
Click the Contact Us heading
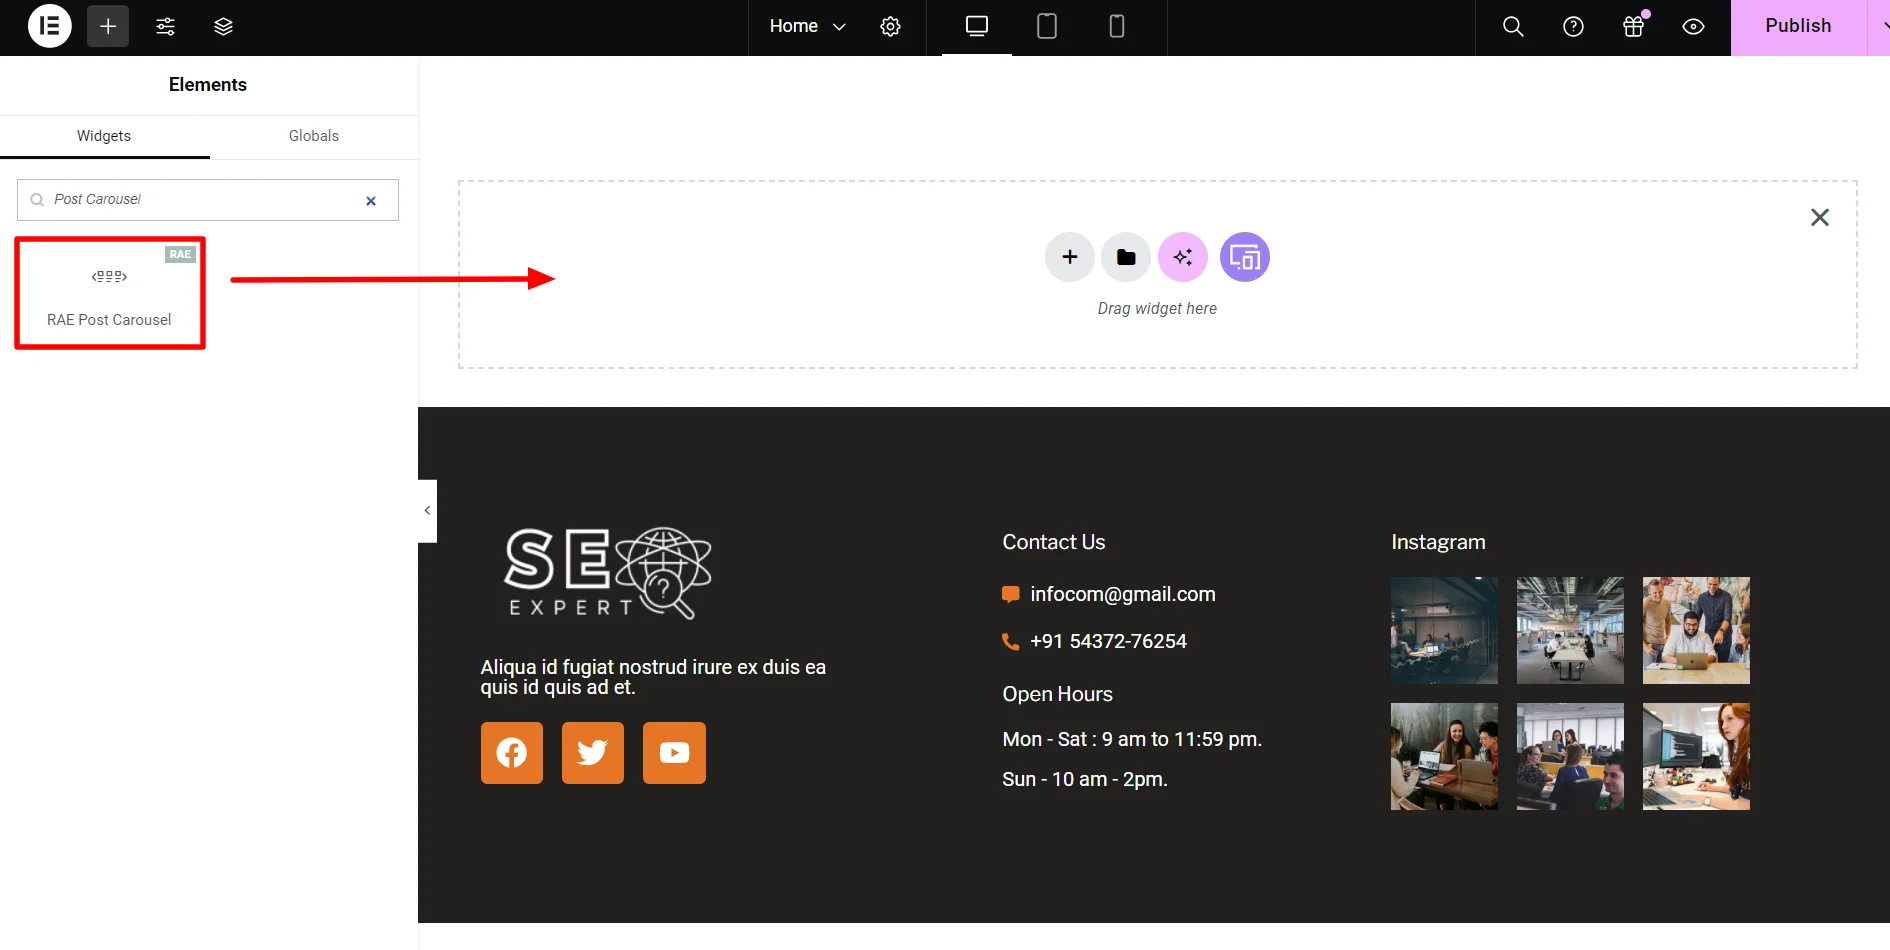click(x=1054, y=542)
